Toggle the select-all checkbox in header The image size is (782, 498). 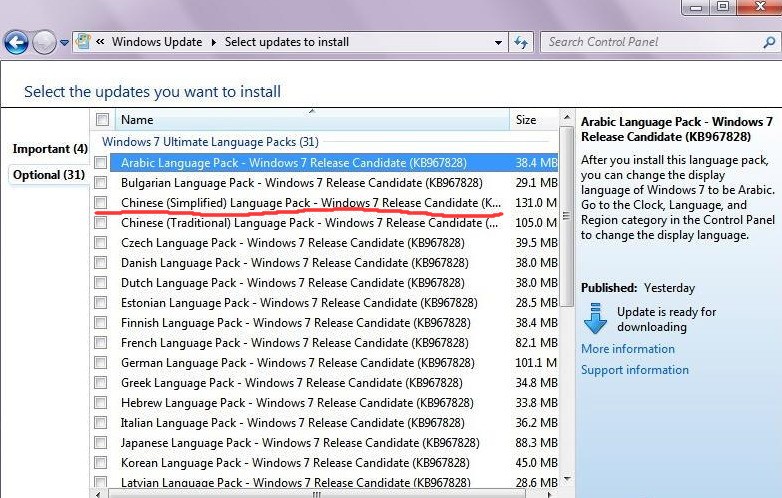(x=101, y=120)
